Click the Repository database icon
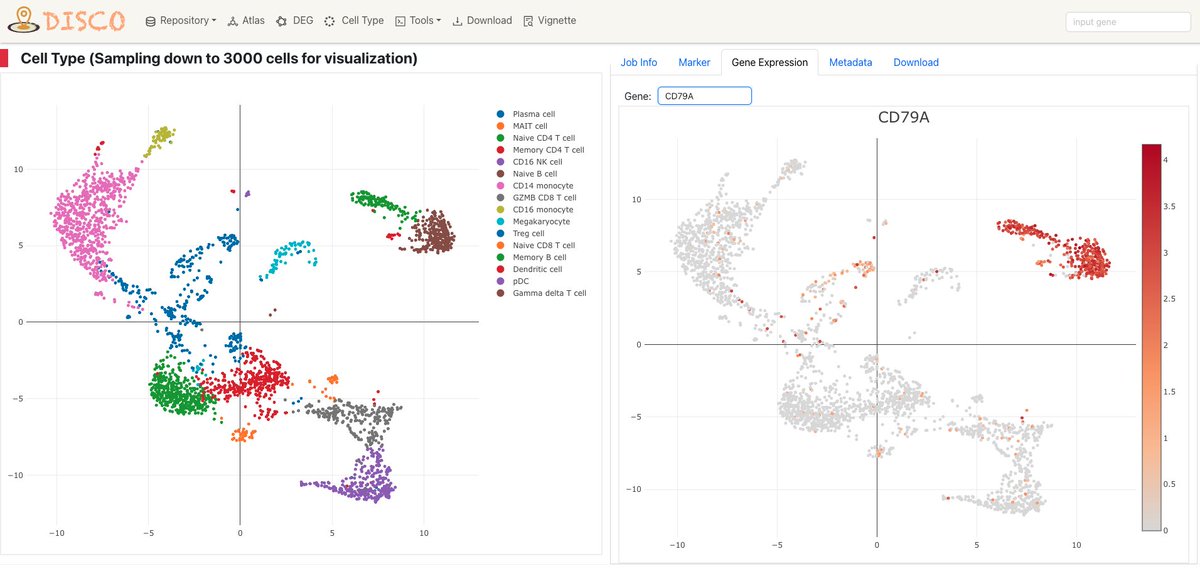Image resolution: width=1200 pixels, height=571 pixels. click(151, 21)
